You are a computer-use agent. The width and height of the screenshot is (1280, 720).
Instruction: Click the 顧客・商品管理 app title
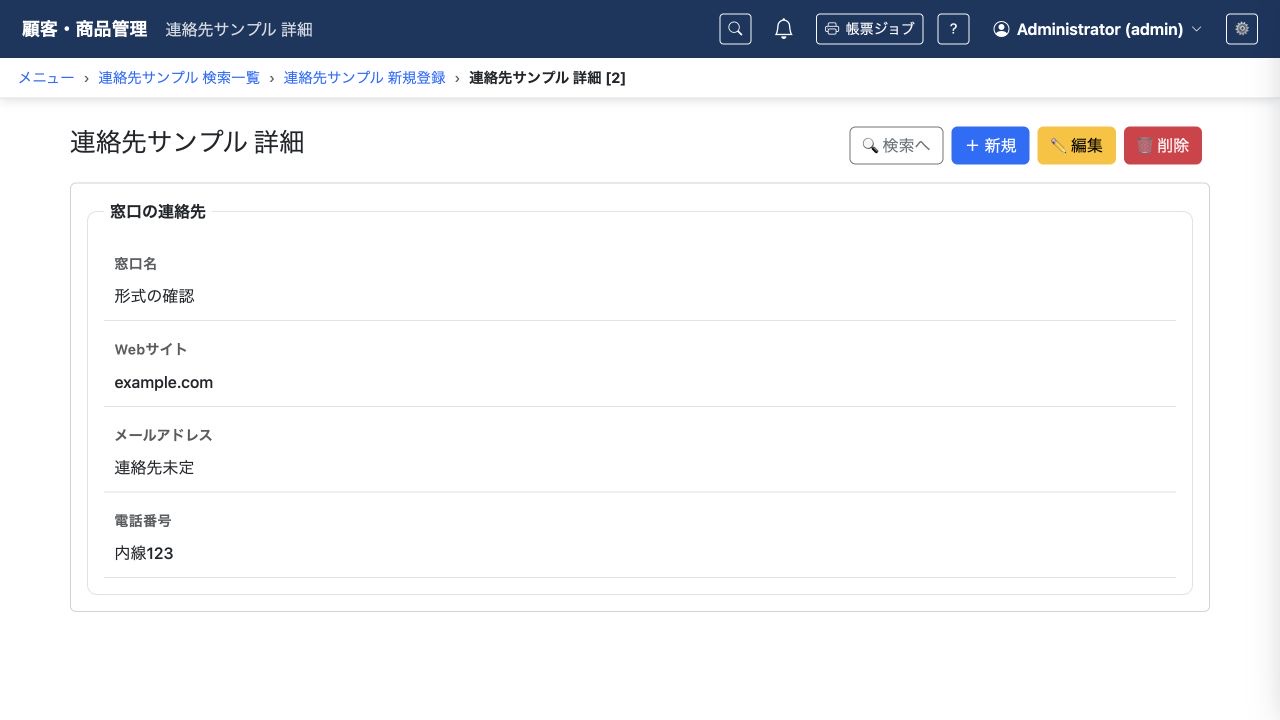[84, 29]
